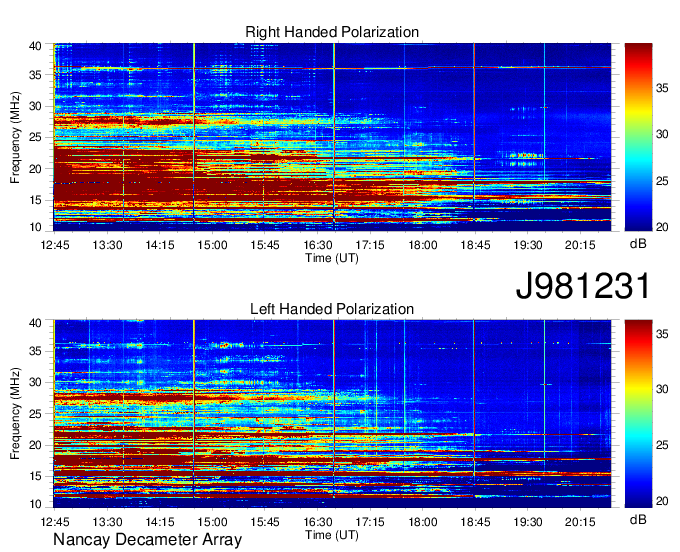Click the 18:45 time tick of the left-handed plot
Screen dimensions: 680x552
point(475,522)
